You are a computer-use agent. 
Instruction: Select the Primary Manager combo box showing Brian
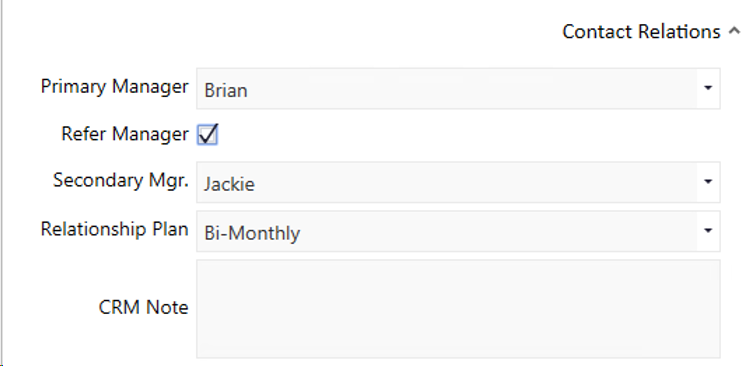pos(458,88)
